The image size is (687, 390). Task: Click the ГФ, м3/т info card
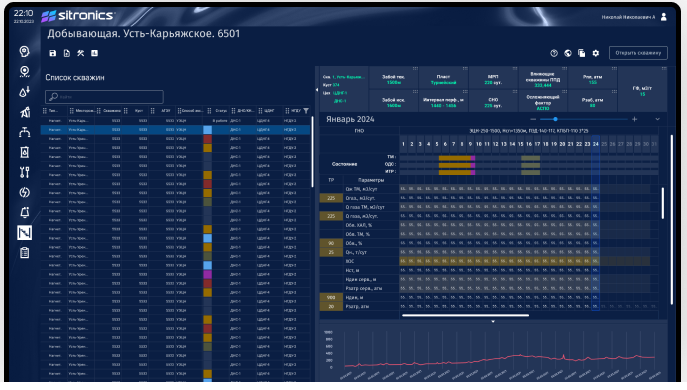pos(642,90)
